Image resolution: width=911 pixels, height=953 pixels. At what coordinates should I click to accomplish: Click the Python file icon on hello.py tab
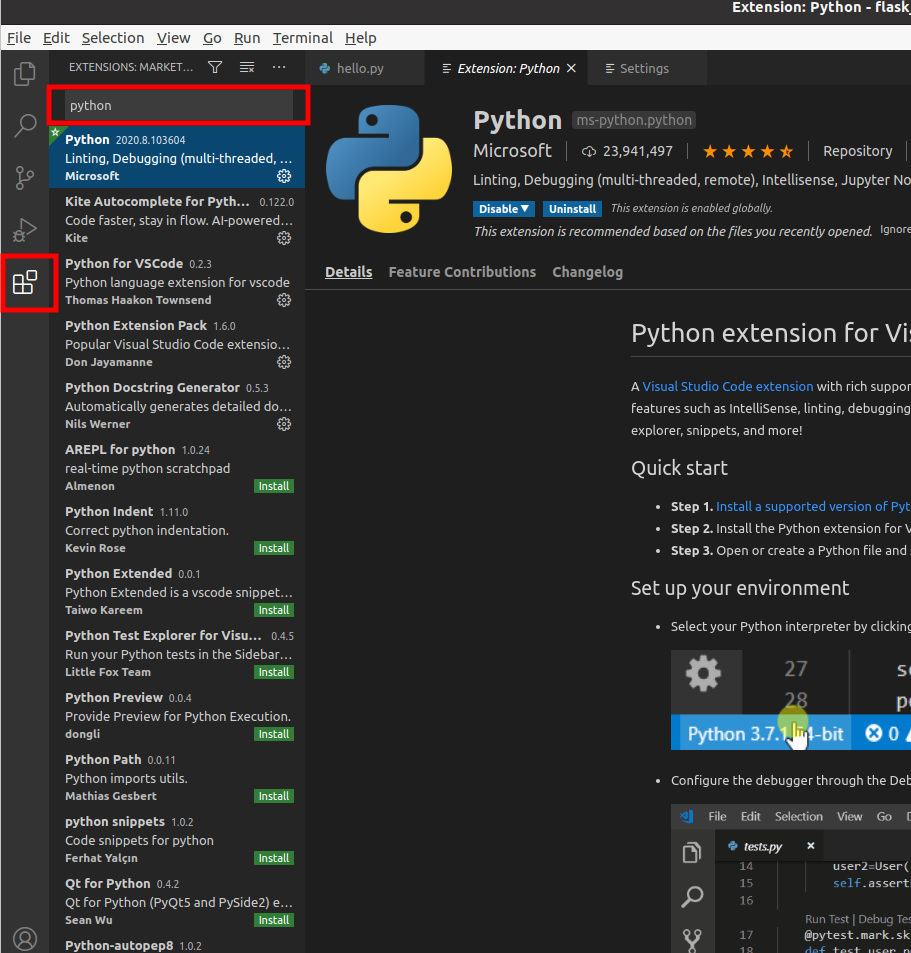click(x=325, y=68)
